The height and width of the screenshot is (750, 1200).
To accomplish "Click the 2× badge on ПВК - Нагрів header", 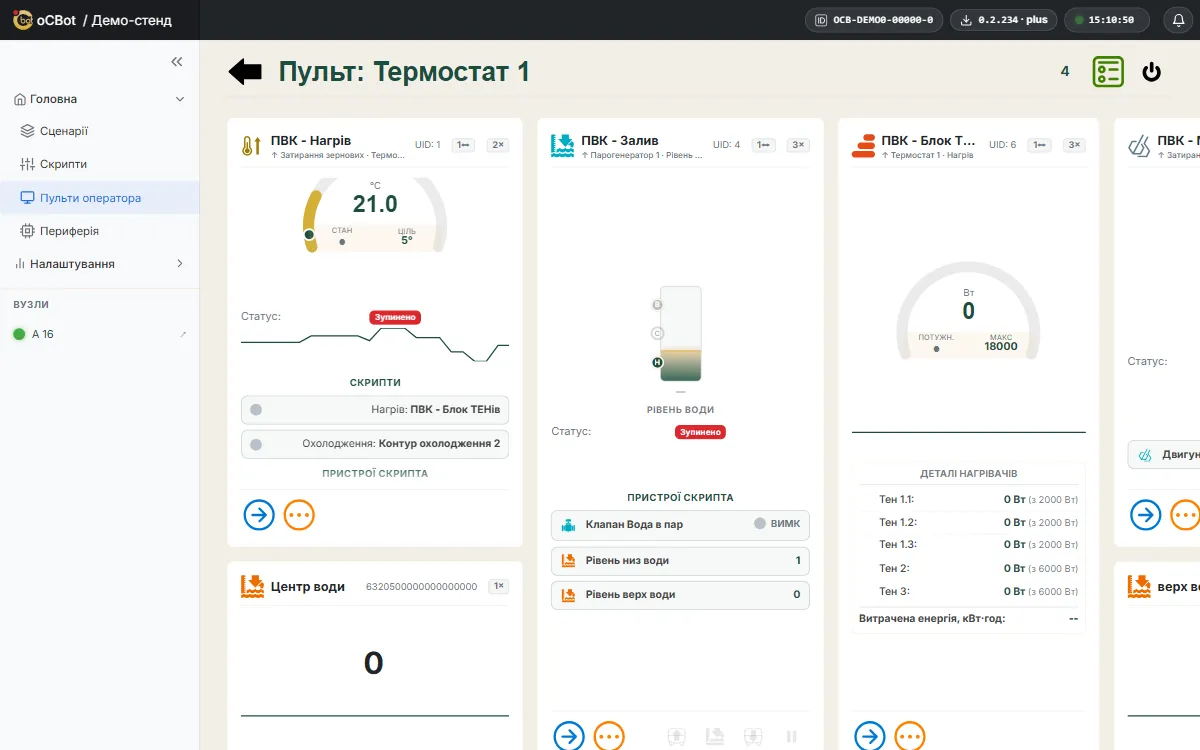I will (x=497, y=145).
